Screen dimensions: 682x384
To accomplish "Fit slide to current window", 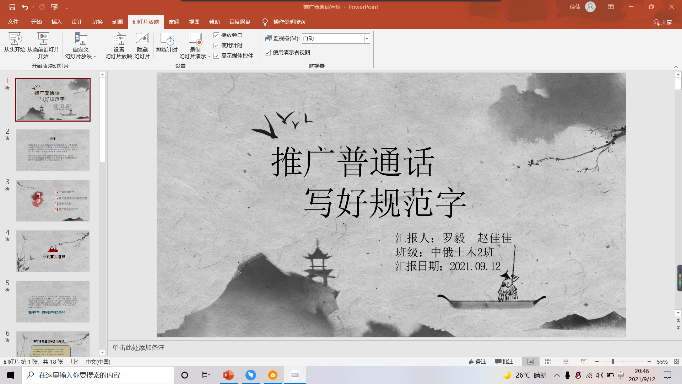I will pos(676,361).
